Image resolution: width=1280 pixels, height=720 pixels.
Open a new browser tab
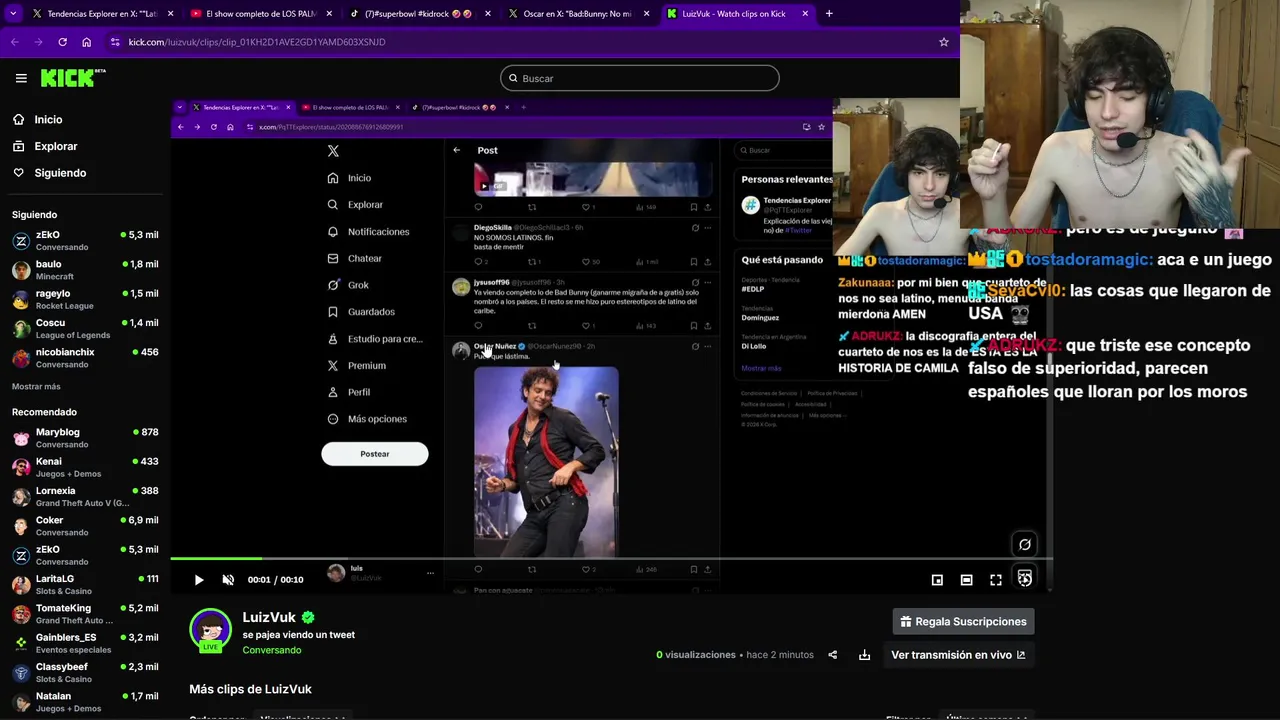[x=829, y=14]
